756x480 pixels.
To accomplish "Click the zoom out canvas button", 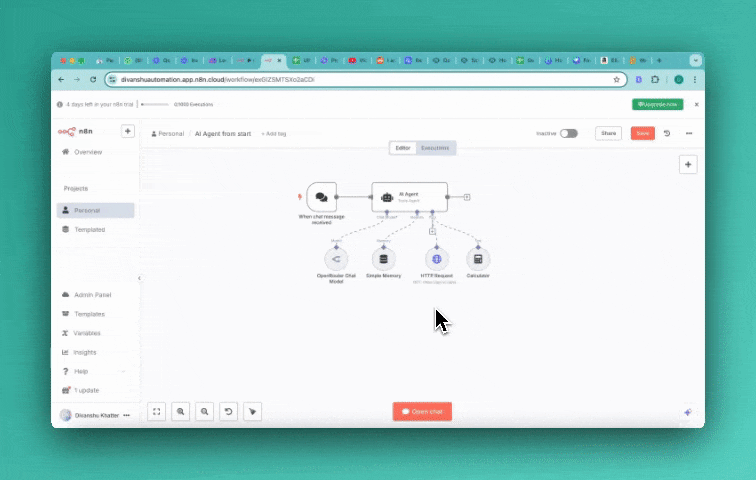I will [x=204, y=412].
